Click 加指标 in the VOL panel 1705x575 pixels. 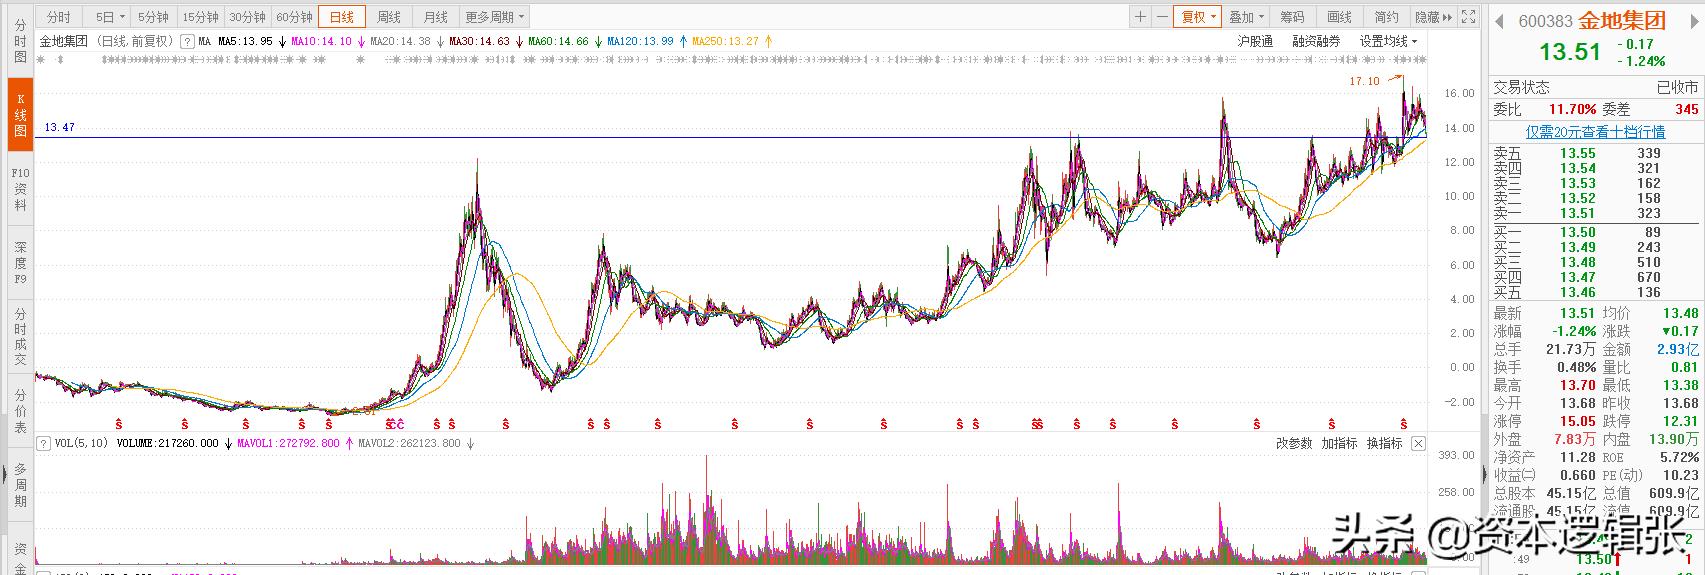coord(1339,443)
